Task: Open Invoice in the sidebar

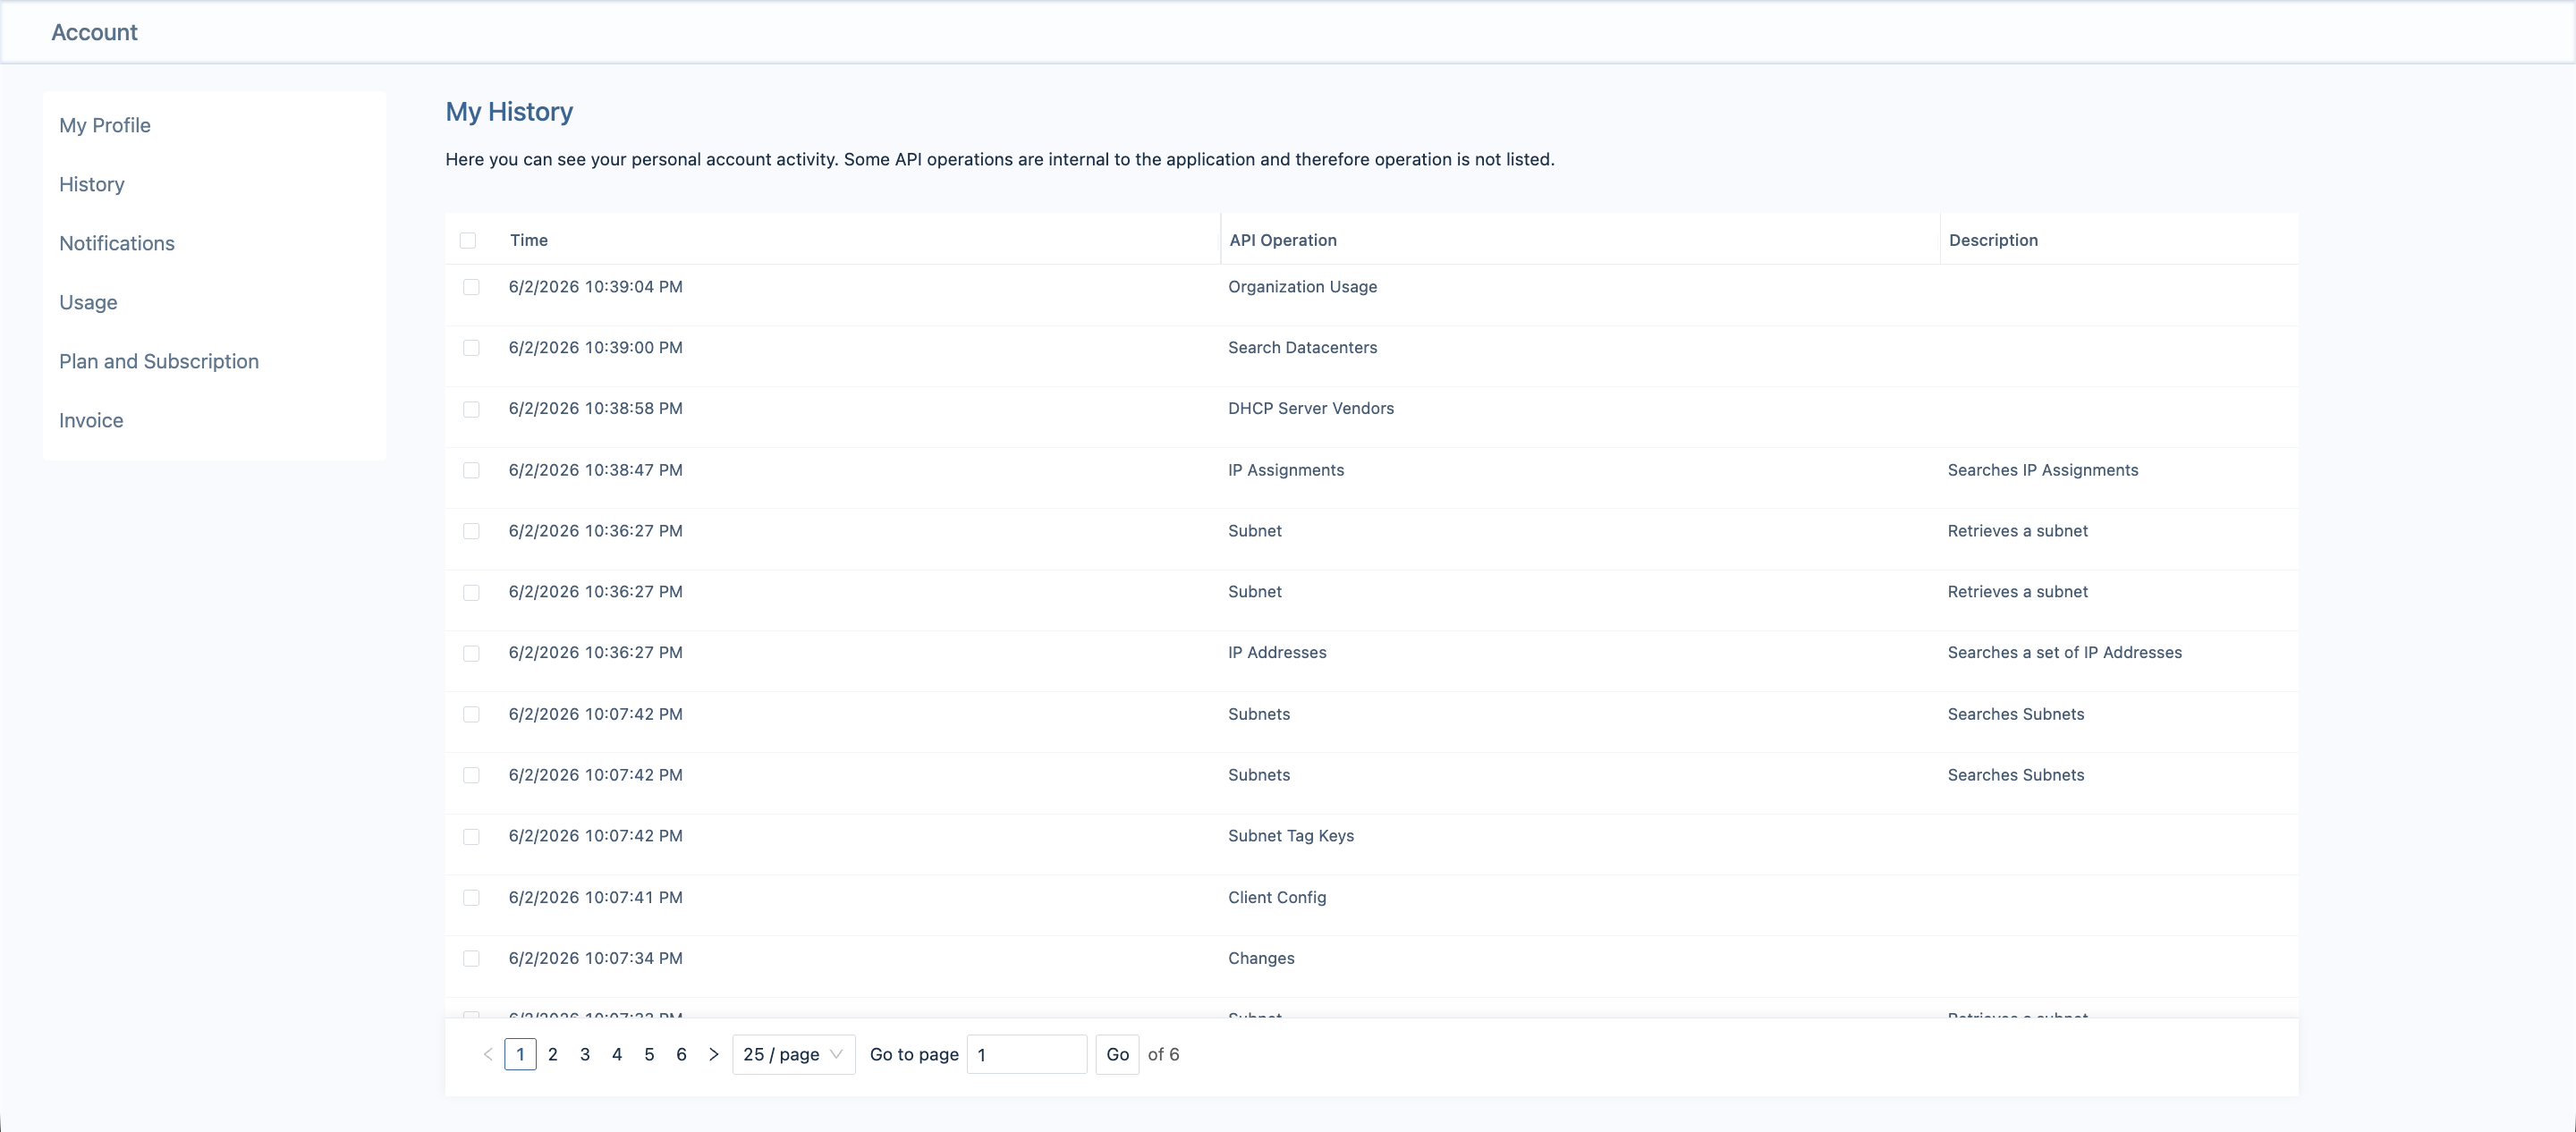Action: [91, 420]
